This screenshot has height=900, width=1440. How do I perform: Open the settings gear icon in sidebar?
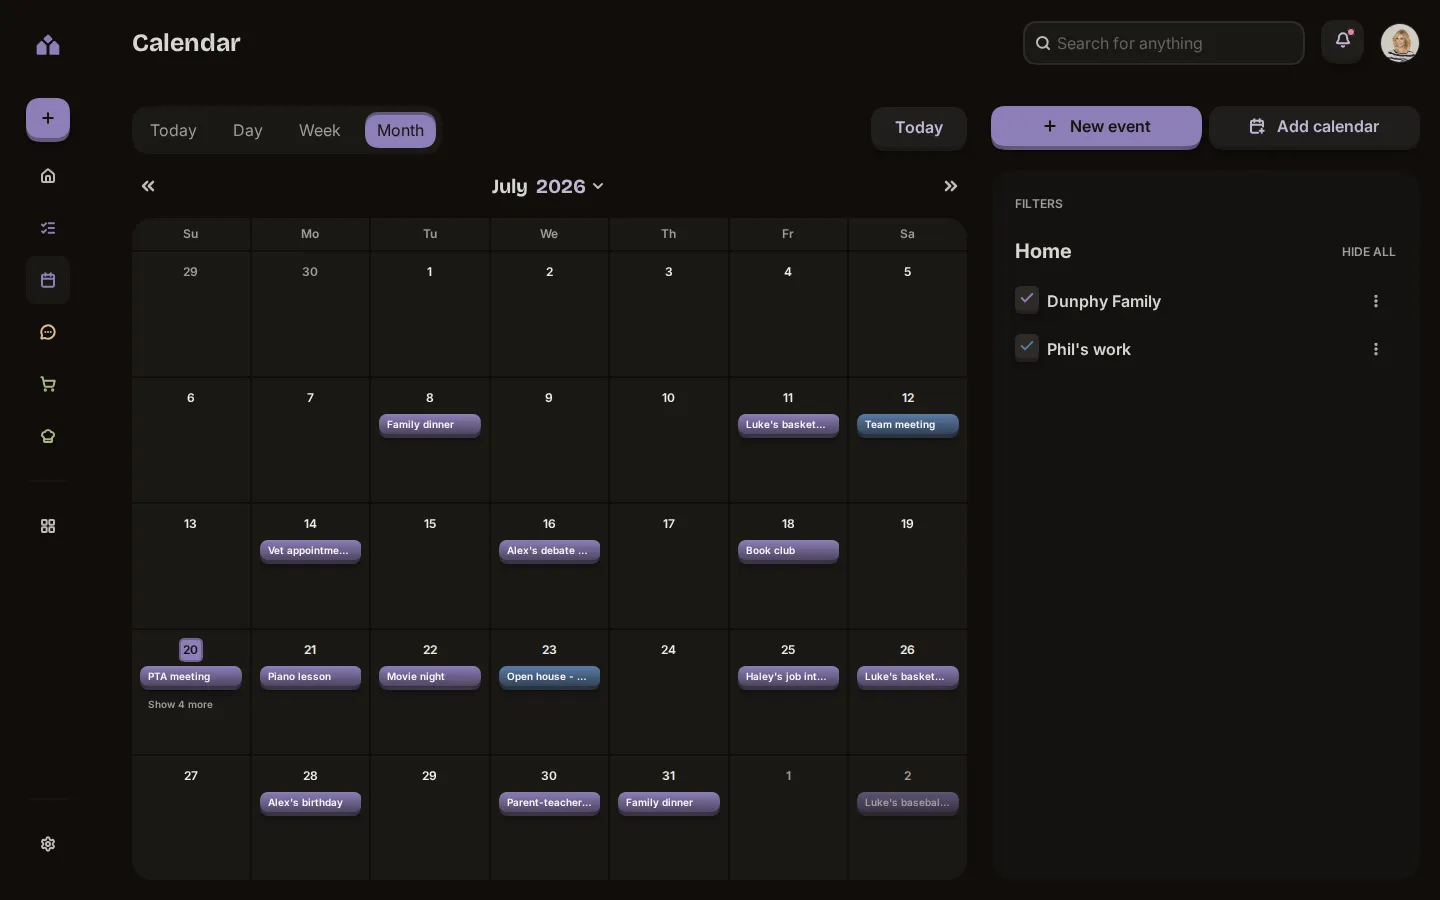[48, 844]
